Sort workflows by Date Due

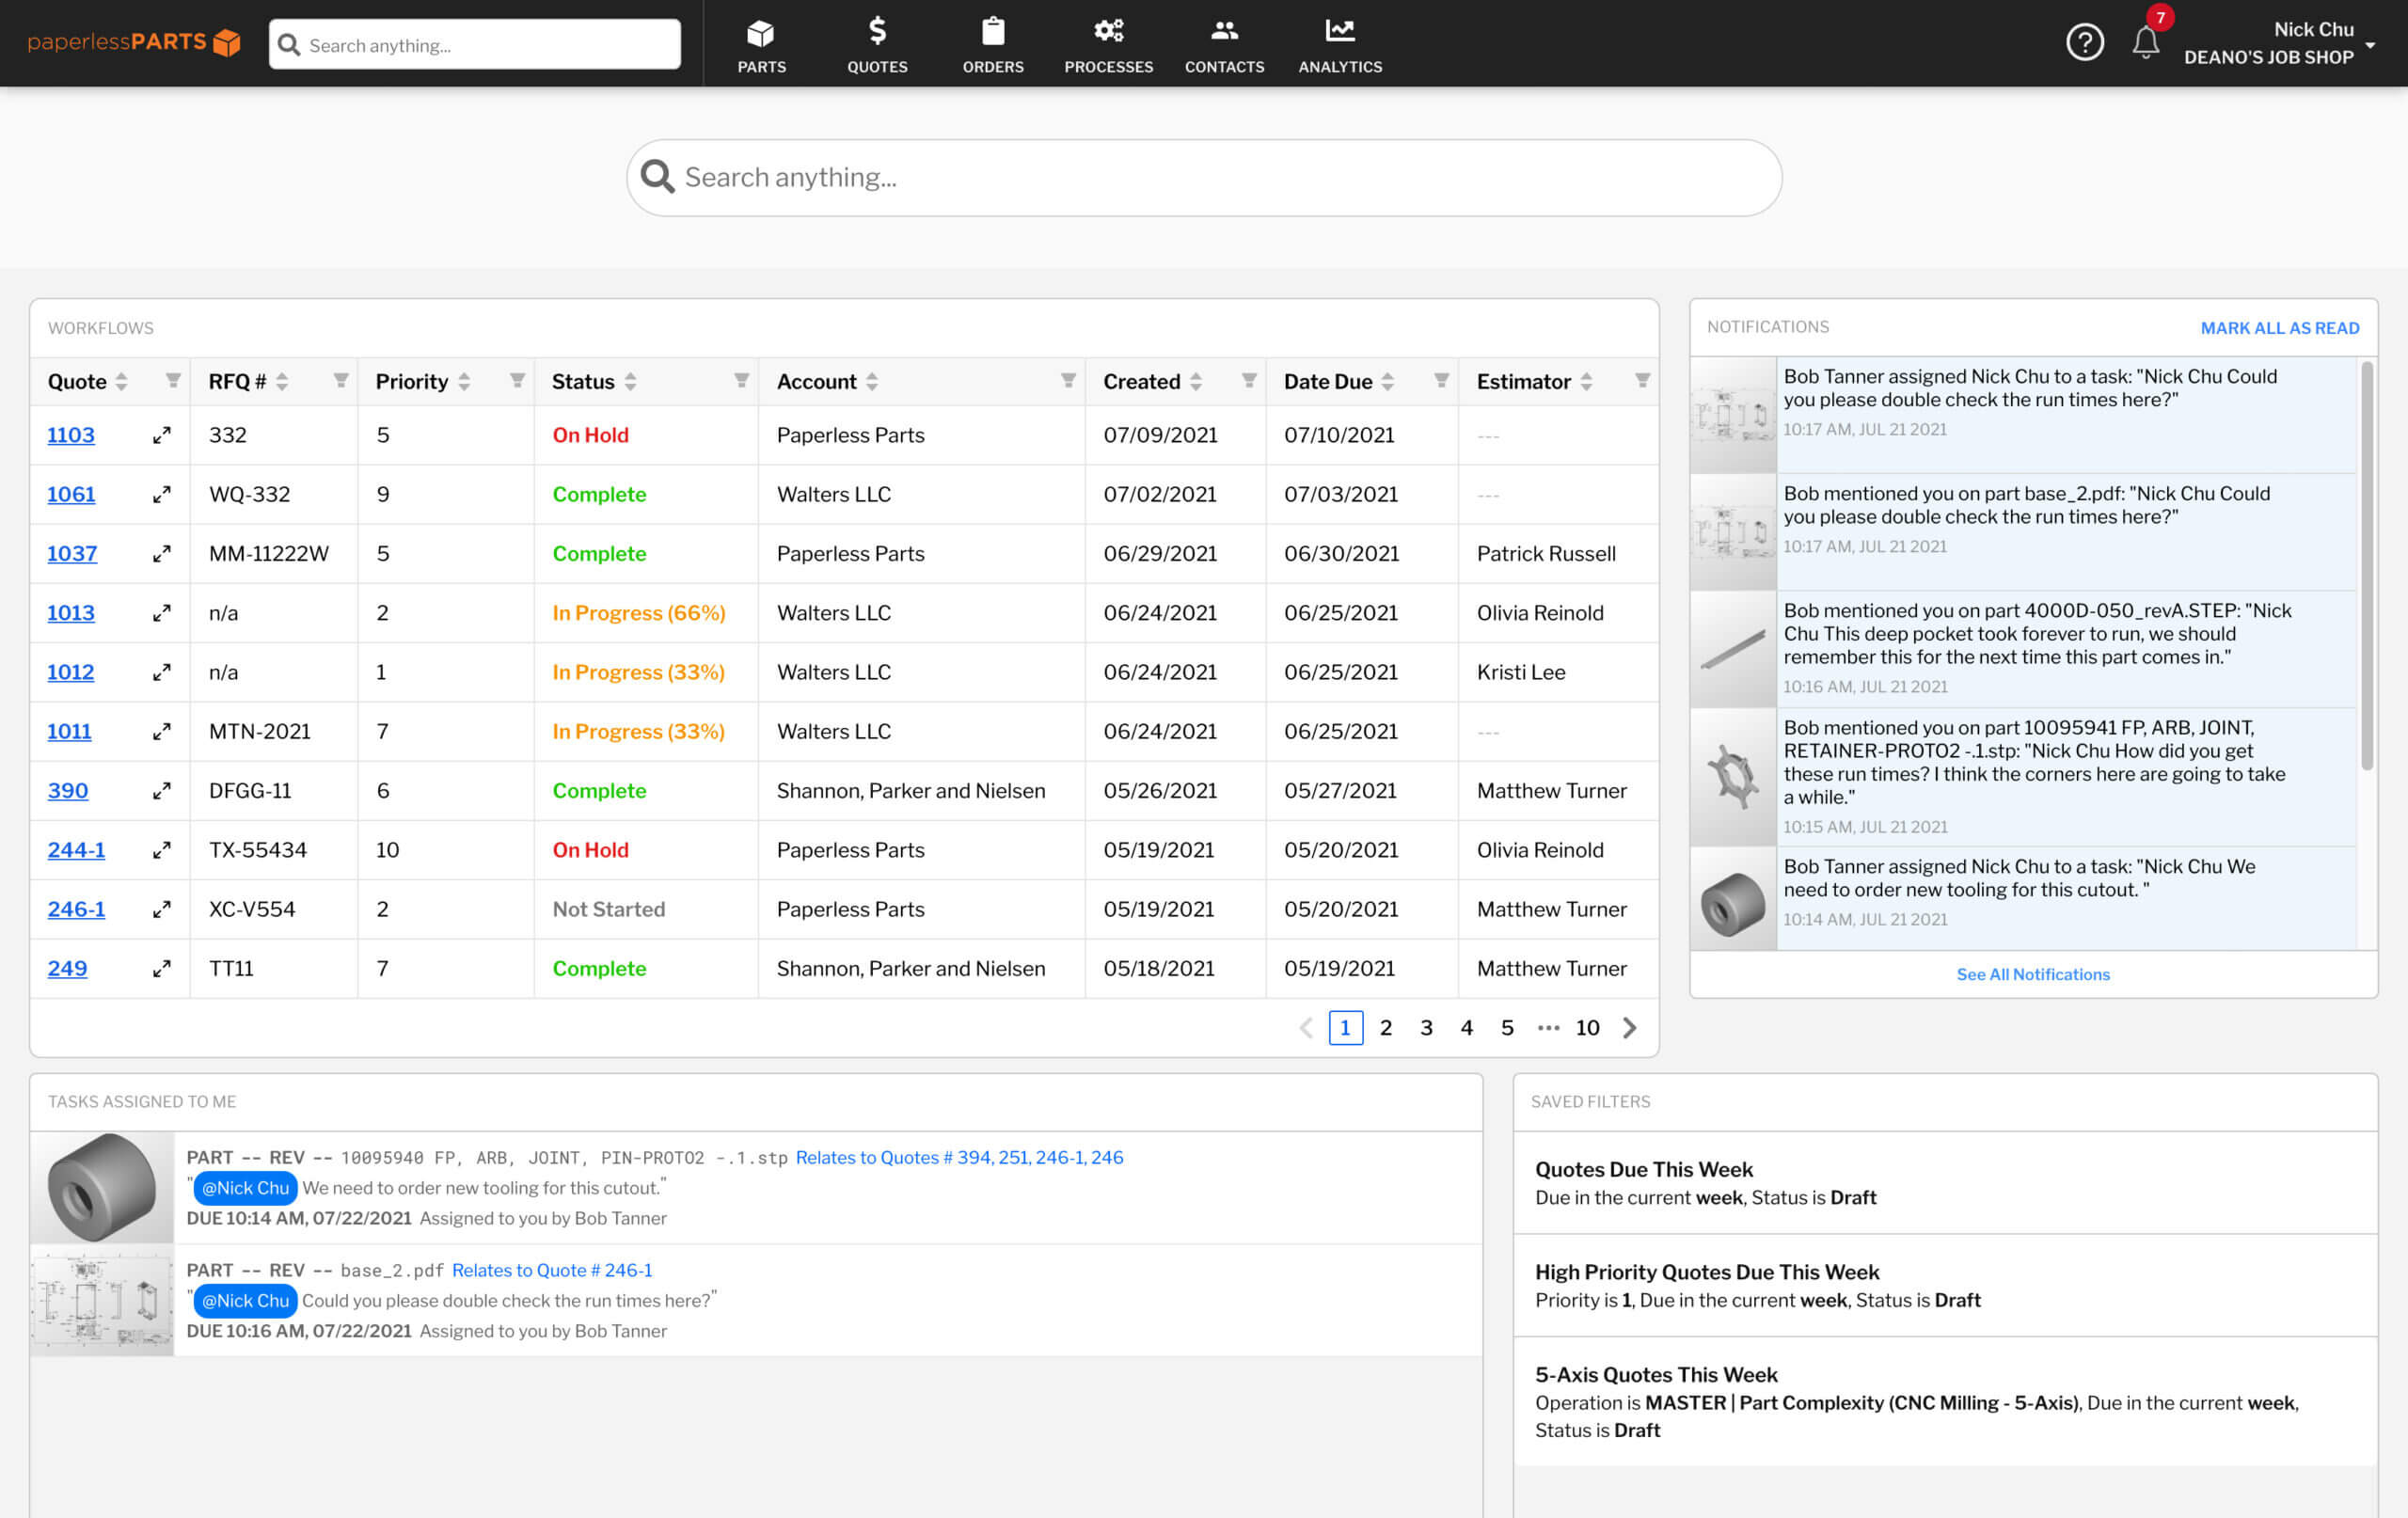tap(1388, 381)
